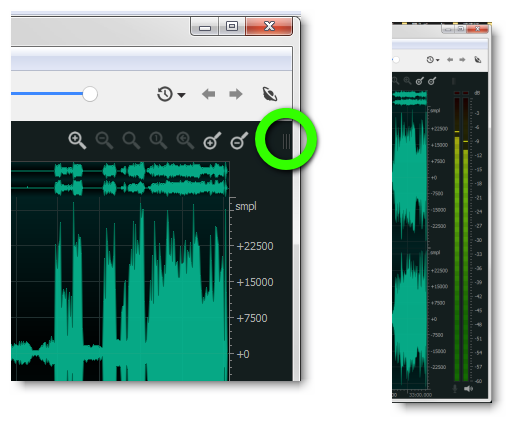515x426 pixels.
Task: Click the -60 dB scale mark
Action: 478,381
